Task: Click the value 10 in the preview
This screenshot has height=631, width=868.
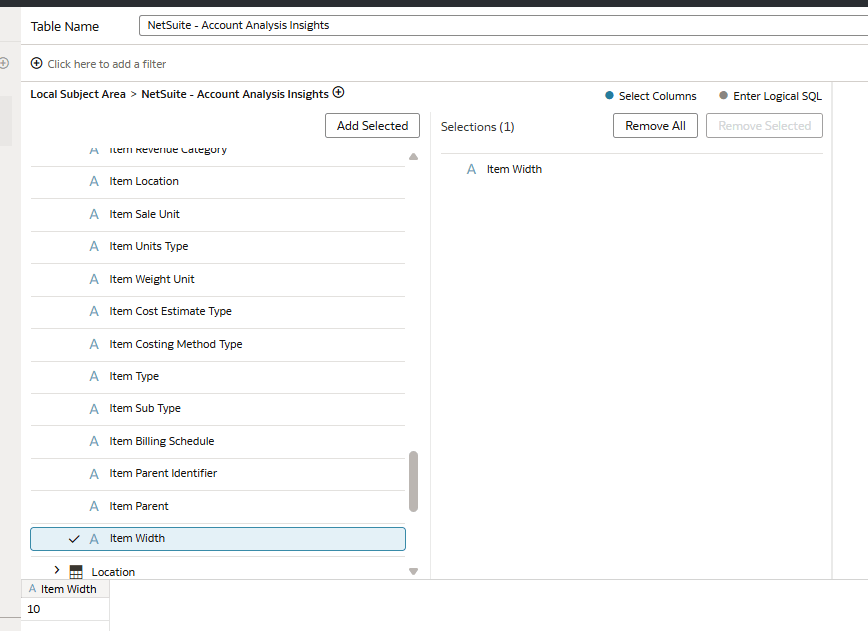Action: tap(34, 609)
